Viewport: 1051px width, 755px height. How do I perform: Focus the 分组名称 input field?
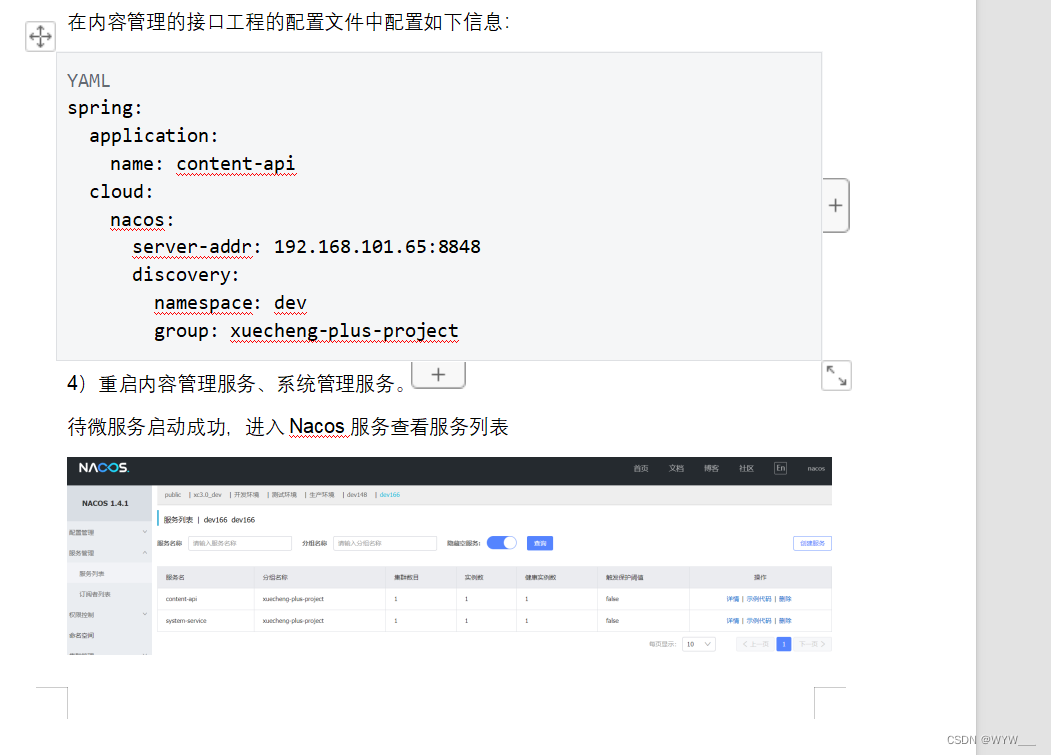click(x=385, y=543)
